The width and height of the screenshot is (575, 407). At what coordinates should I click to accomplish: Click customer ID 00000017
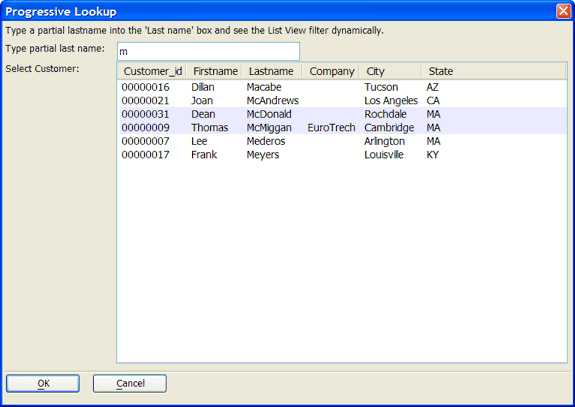tap(146, 155)
